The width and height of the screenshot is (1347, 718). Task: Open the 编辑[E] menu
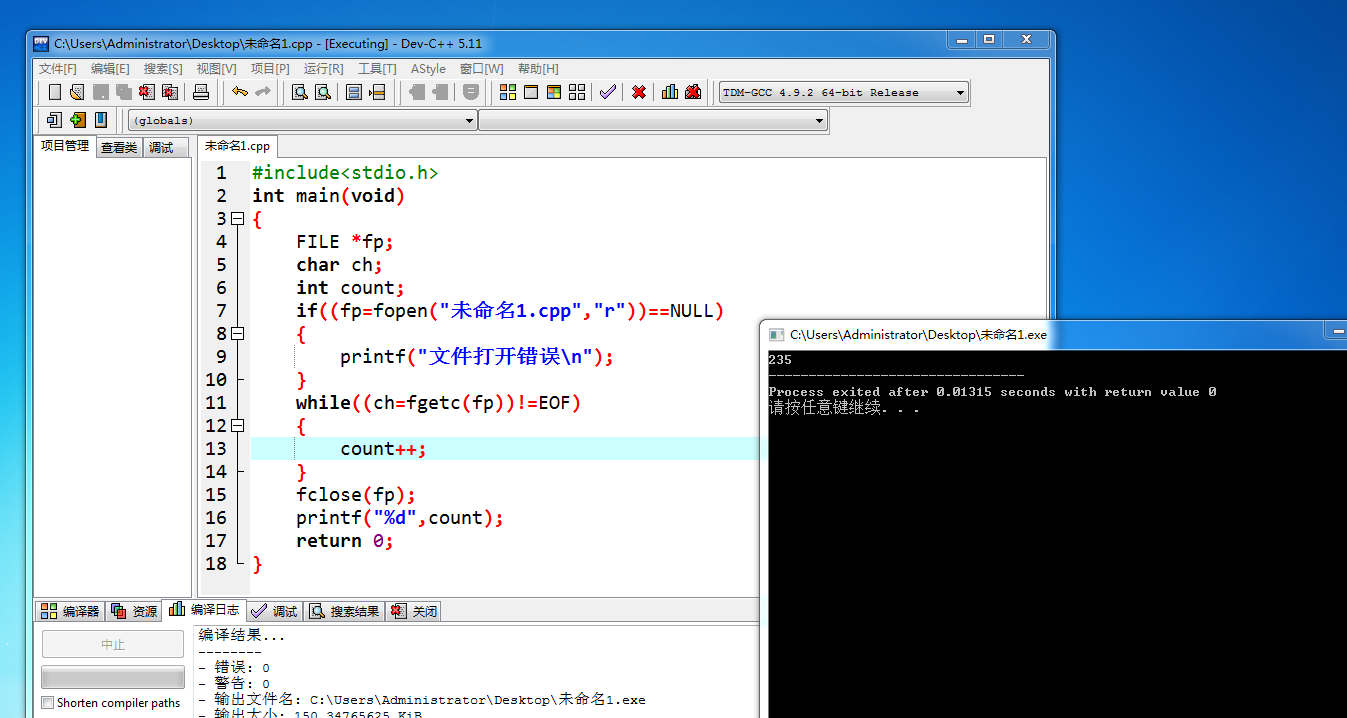tap(110, 69)
